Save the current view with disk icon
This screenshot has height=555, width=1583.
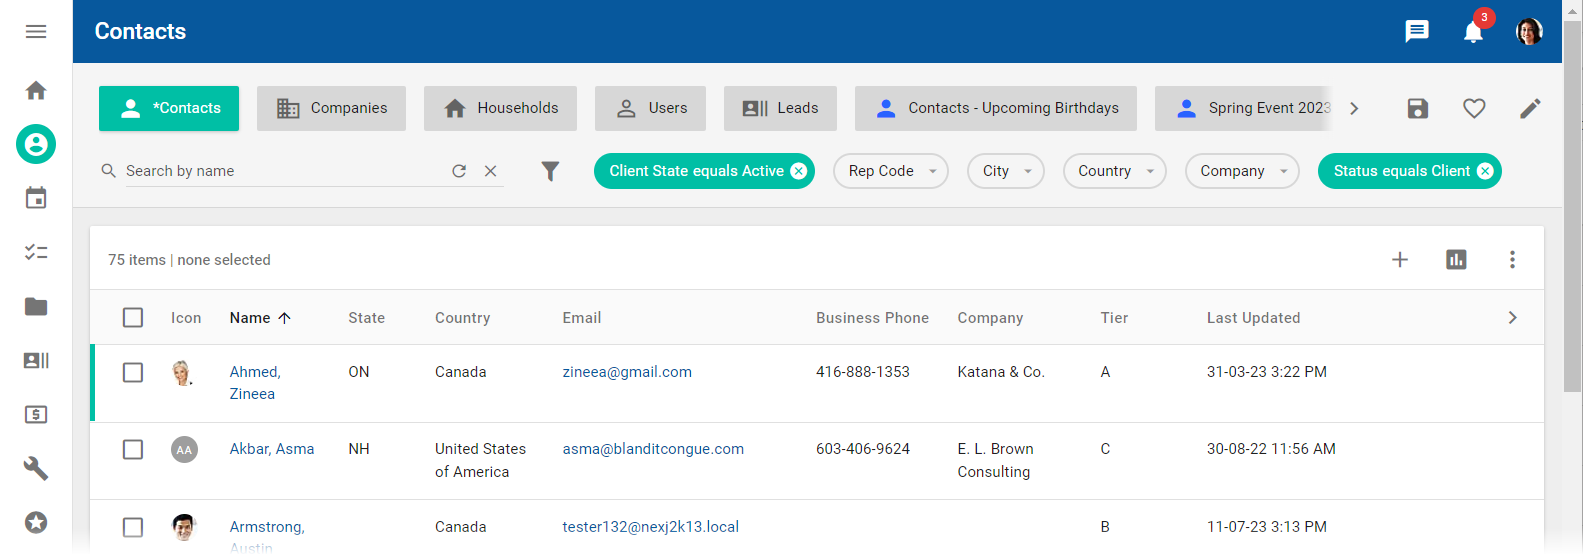coord(1417,108)
